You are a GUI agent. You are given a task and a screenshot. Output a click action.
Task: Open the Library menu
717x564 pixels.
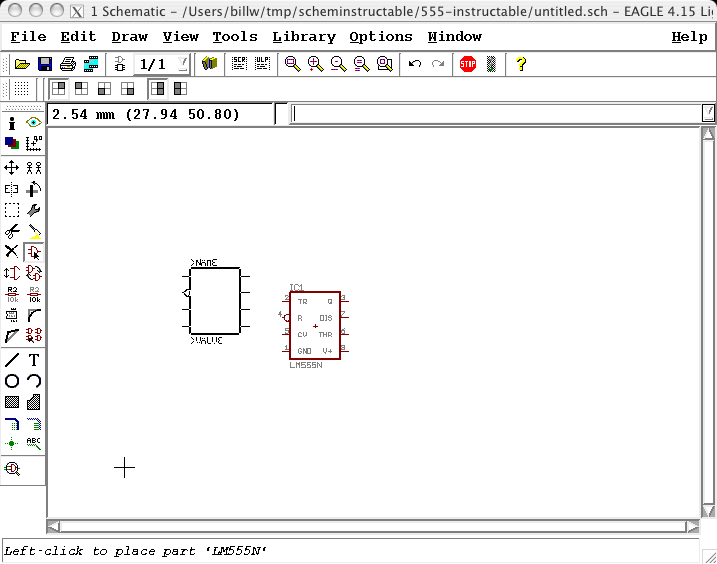(x=304, y=37)
